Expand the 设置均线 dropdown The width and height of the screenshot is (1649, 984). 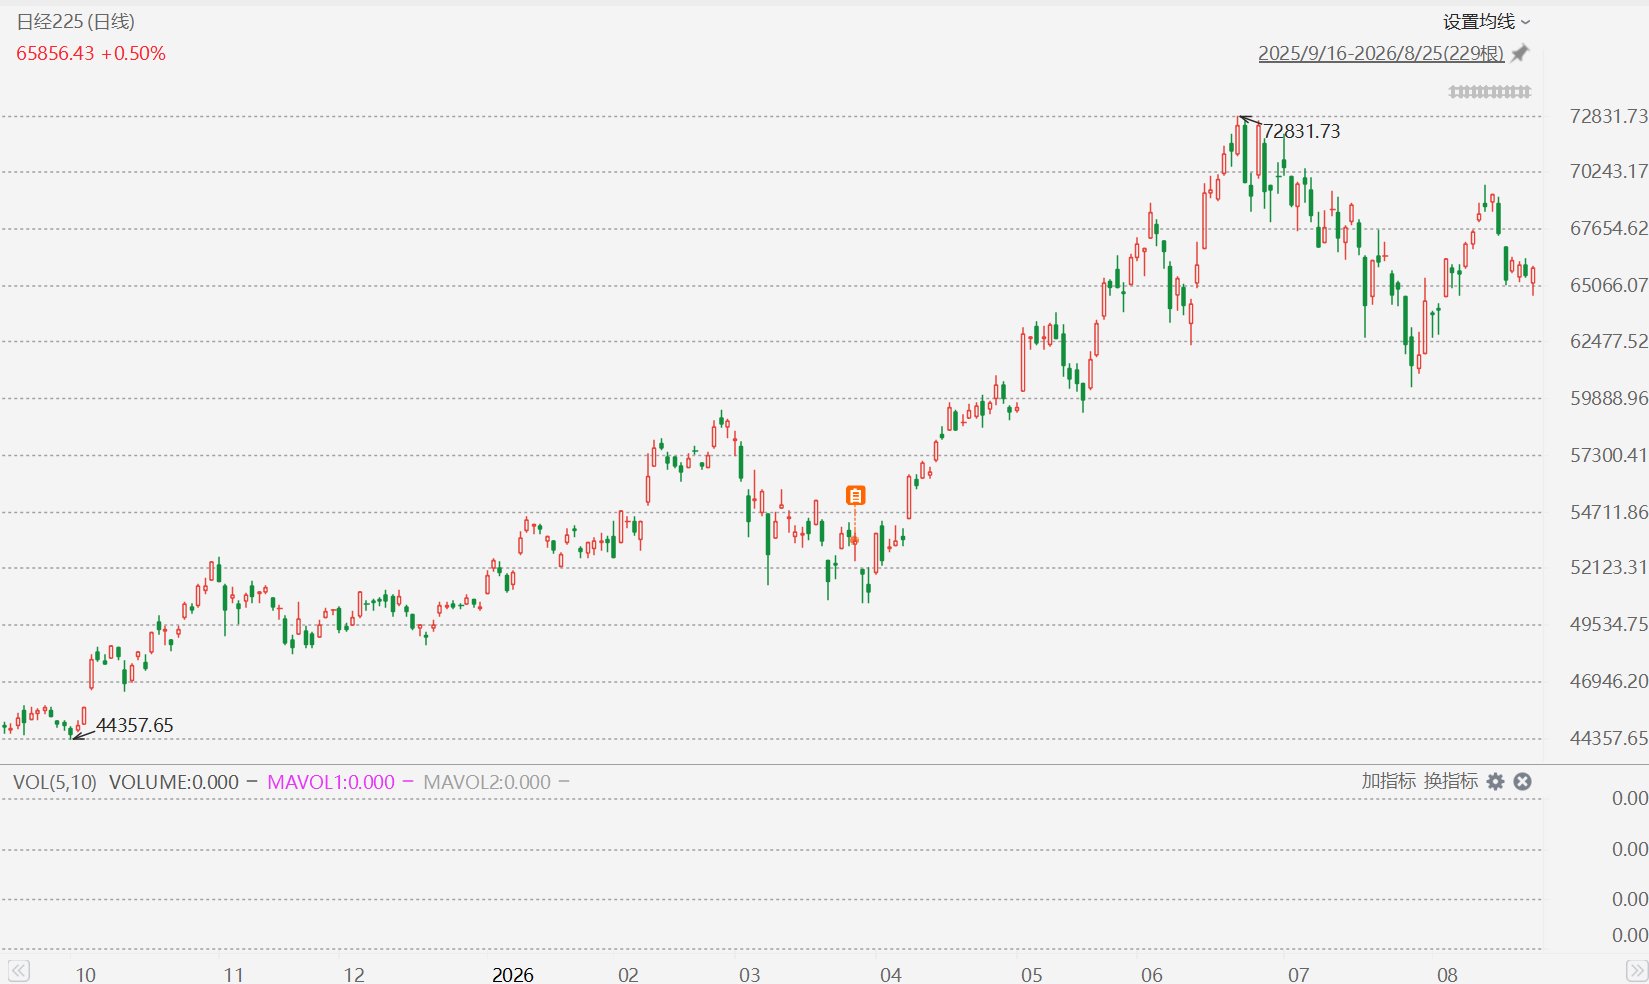point(1486,22)
